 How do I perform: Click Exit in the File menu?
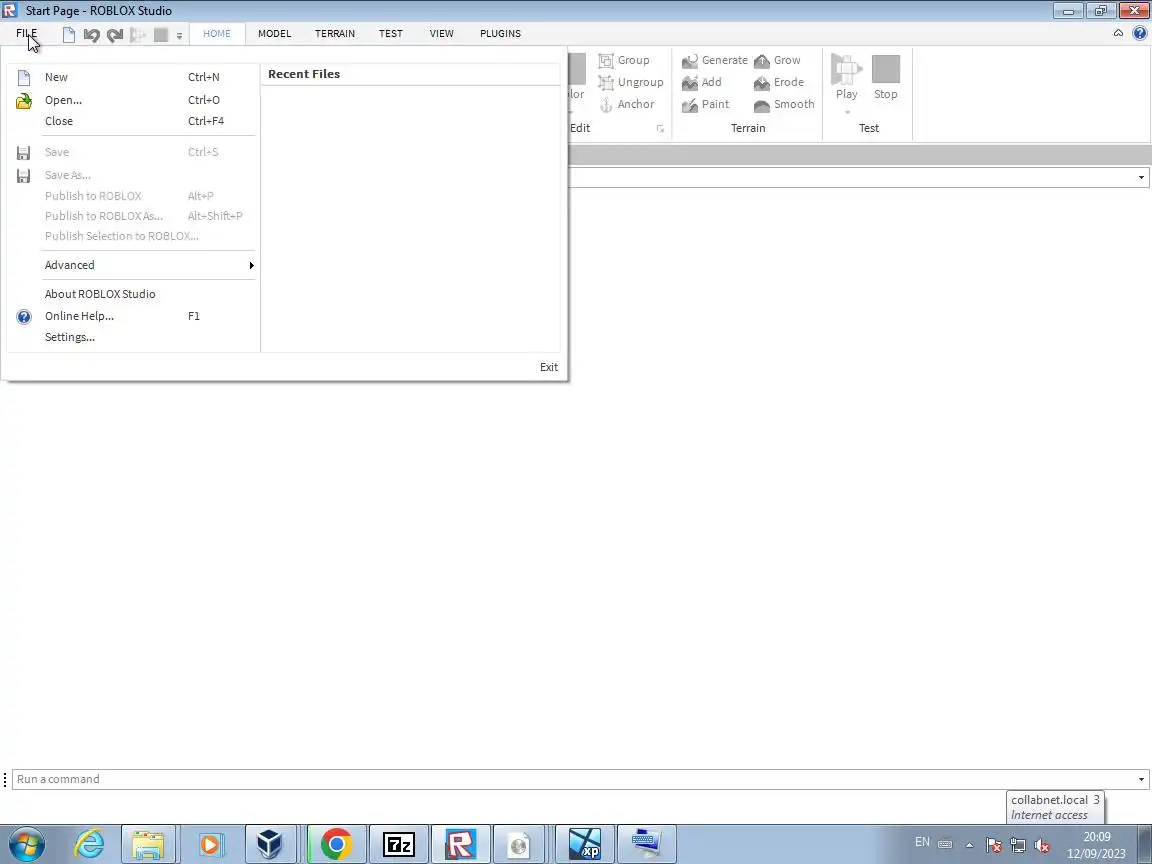point(549,367)
